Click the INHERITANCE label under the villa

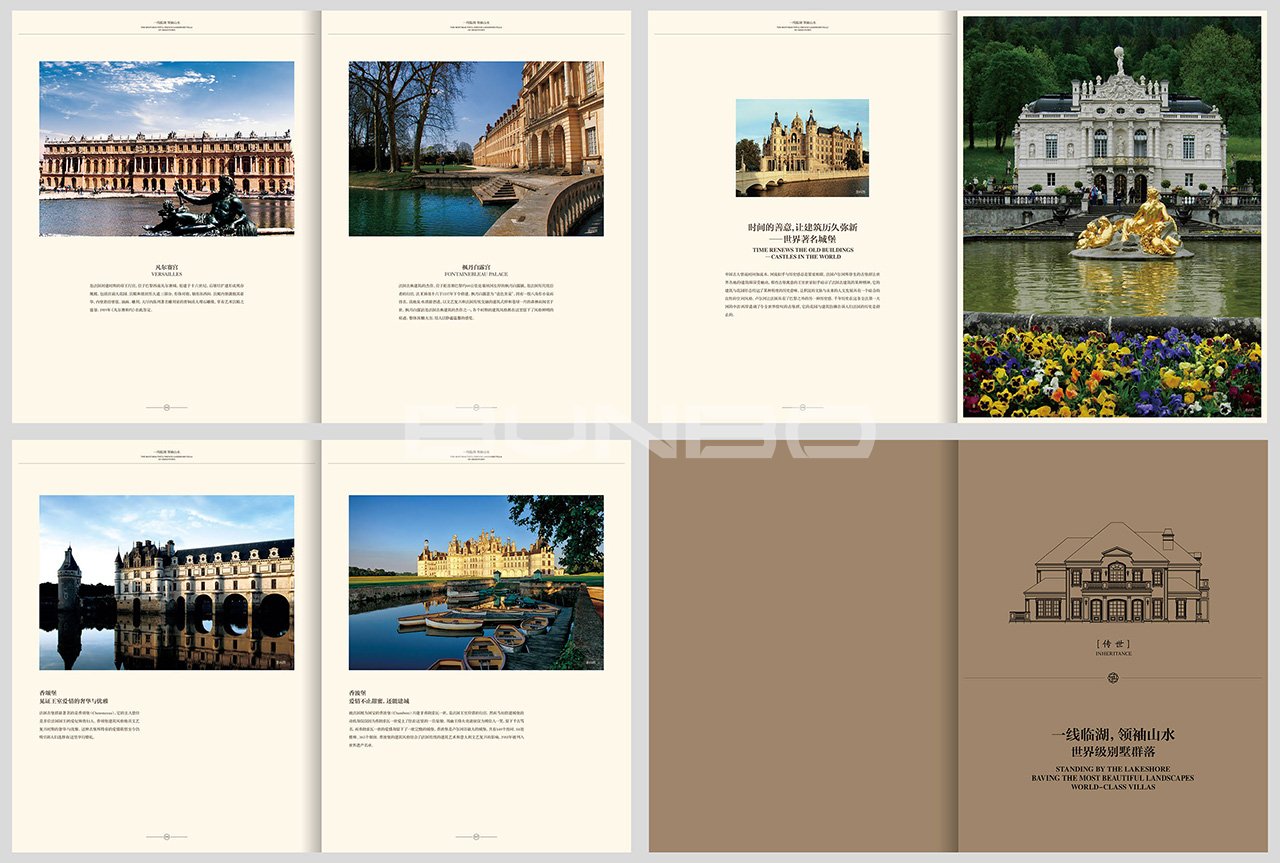[1113, 653]
